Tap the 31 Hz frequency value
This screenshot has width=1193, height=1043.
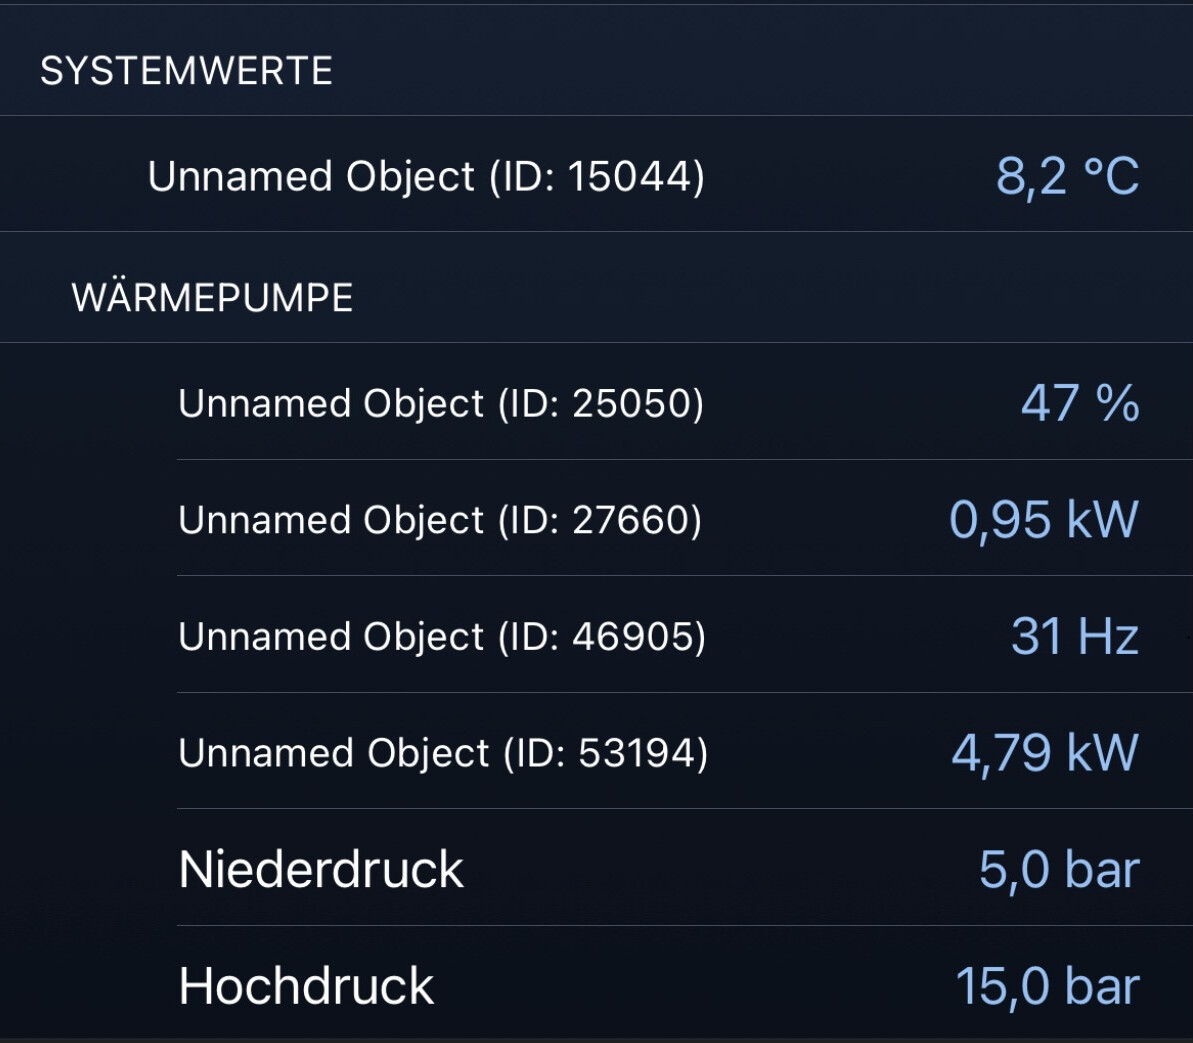click(x=1074, y=637)
